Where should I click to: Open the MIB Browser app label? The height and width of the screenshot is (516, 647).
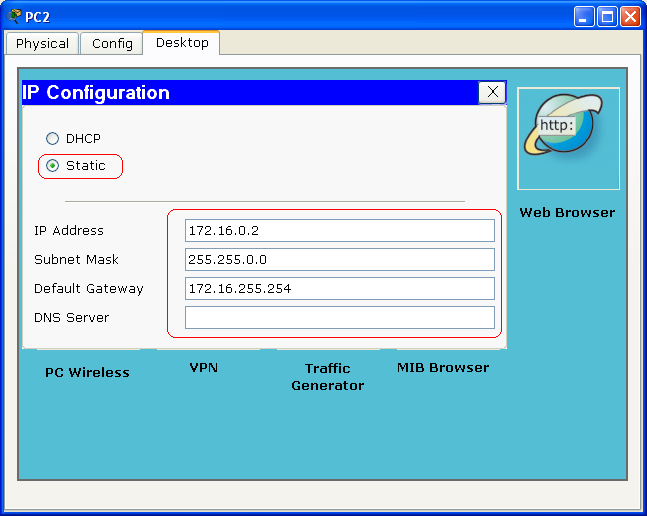click(x=443, y=368)
